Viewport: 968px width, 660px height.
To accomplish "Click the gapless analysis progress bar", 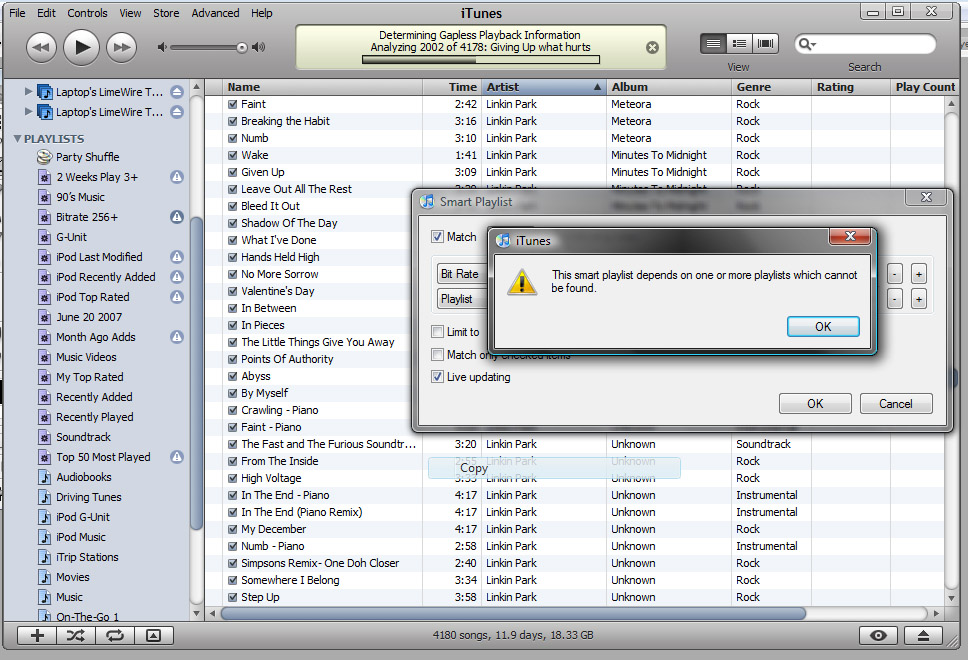I will pos(481,60).
